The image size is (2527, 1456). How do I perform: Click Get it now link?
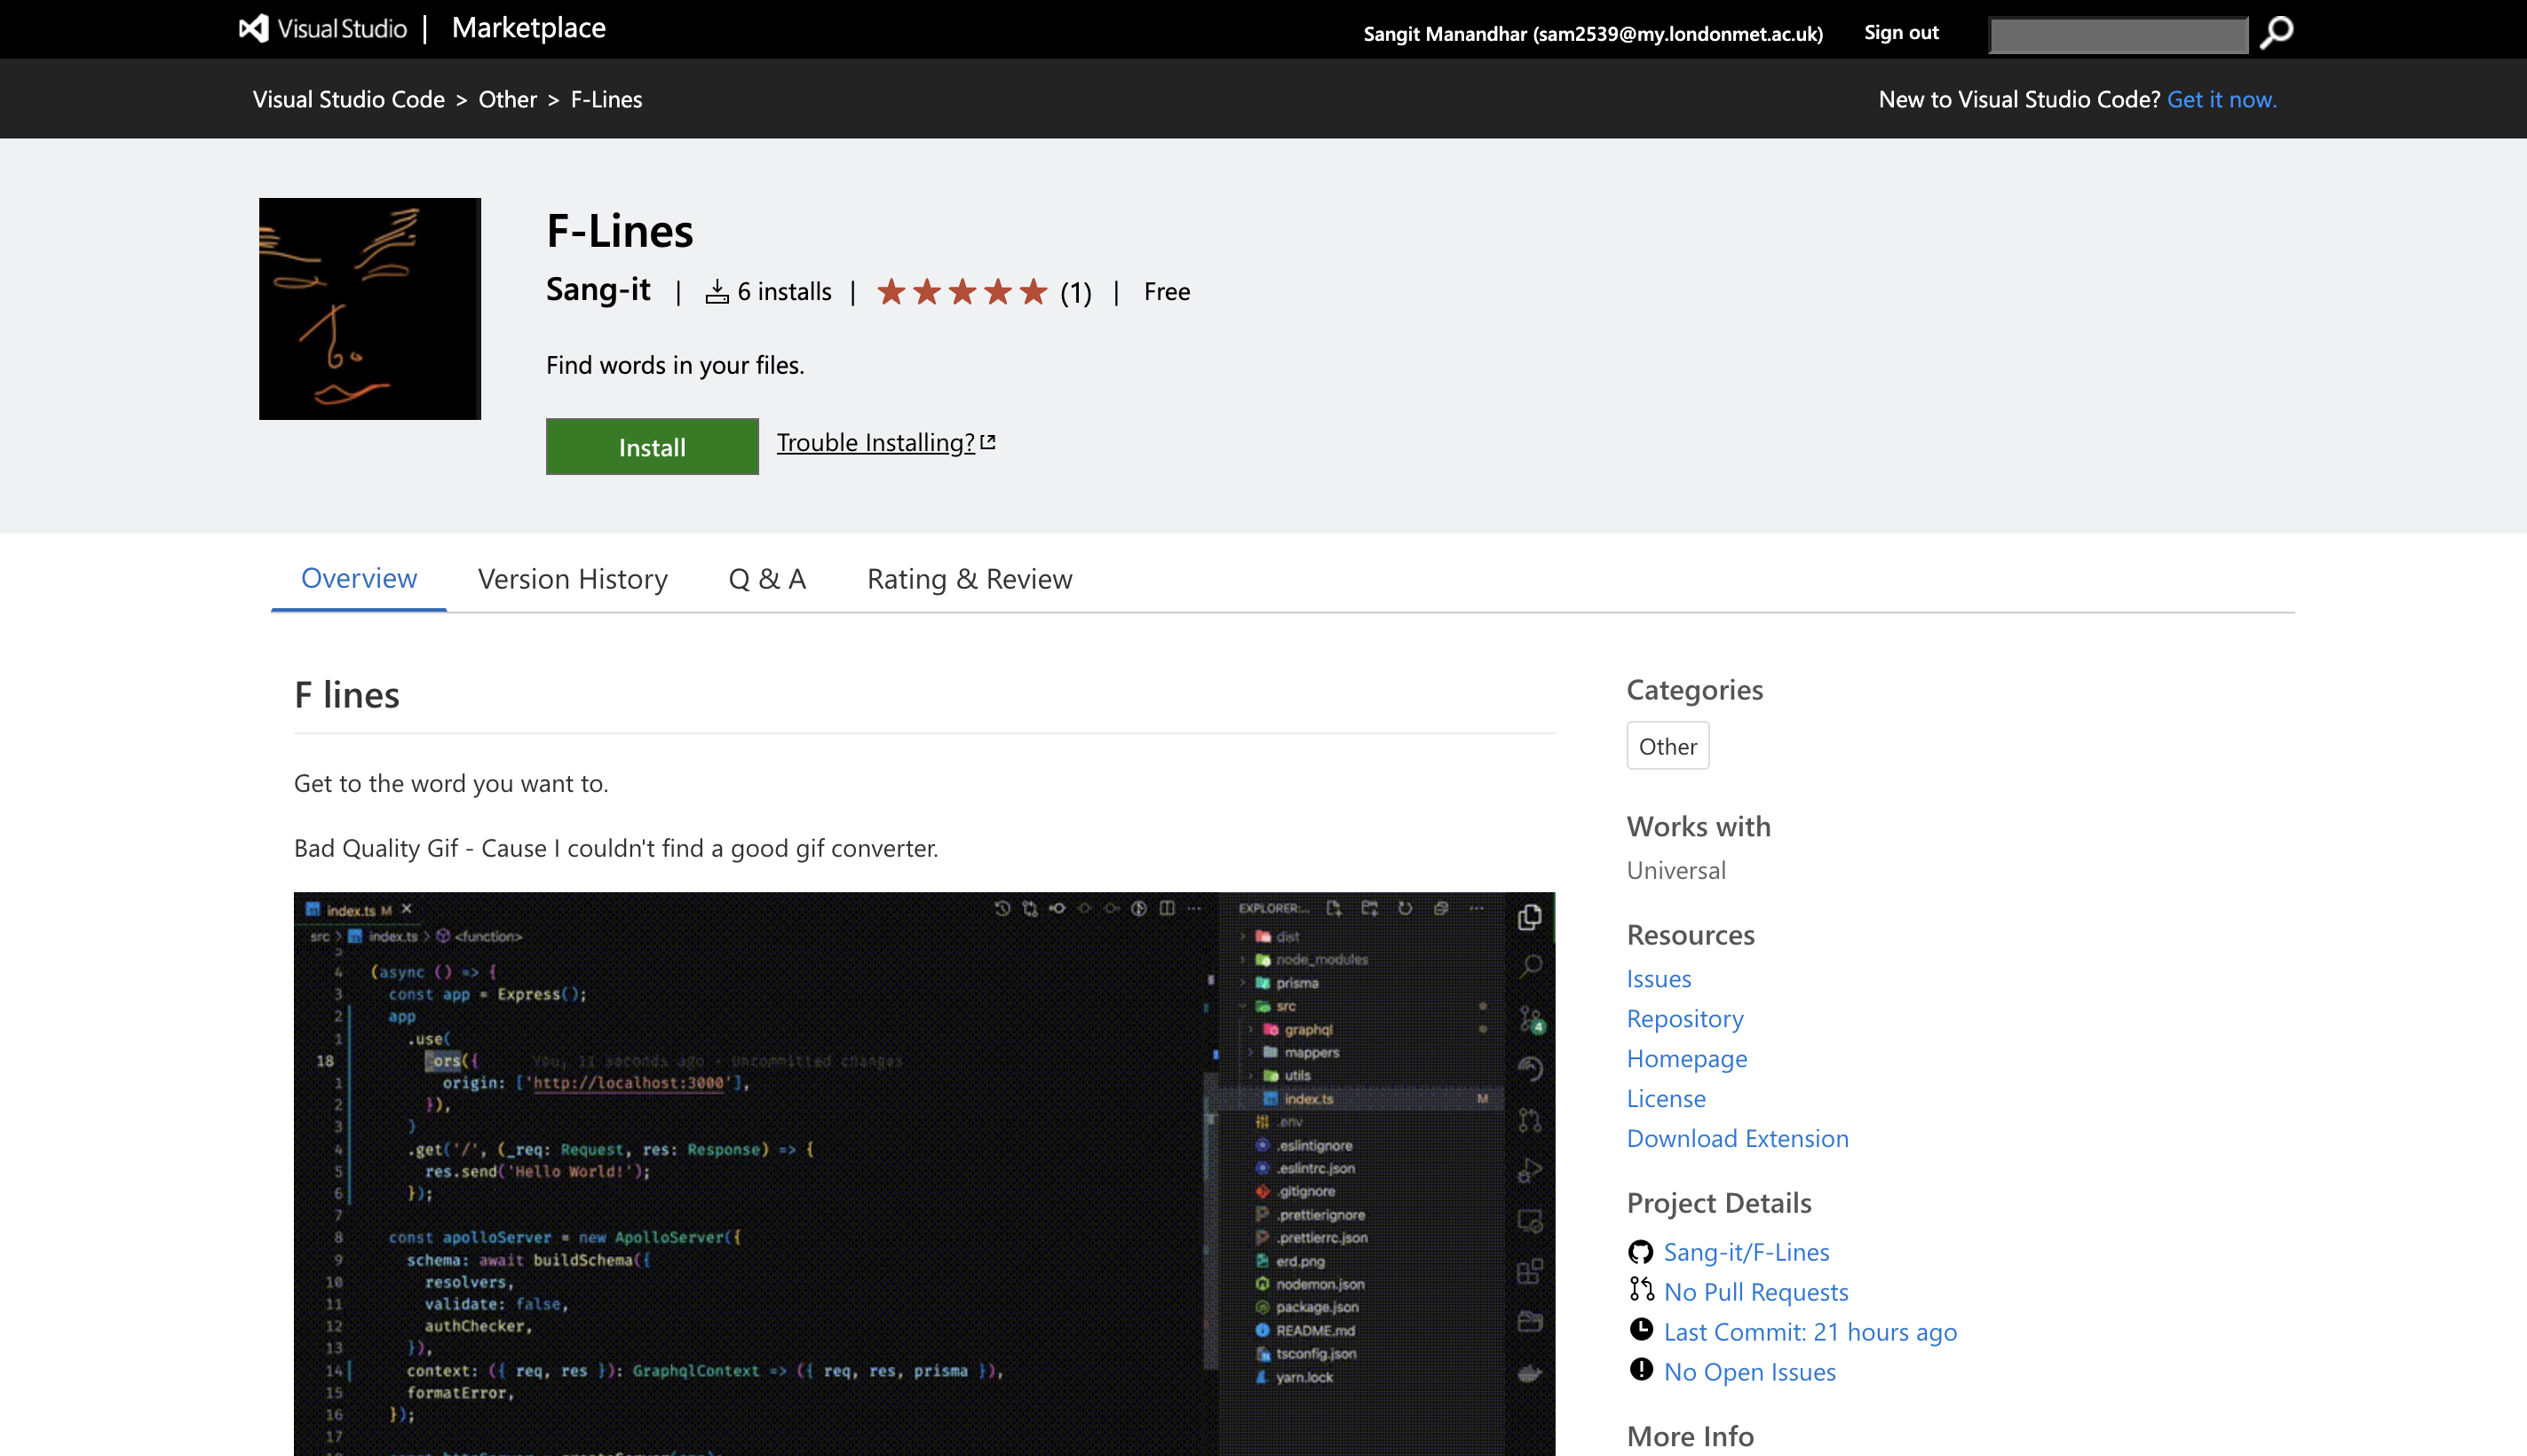(2222, 99)
